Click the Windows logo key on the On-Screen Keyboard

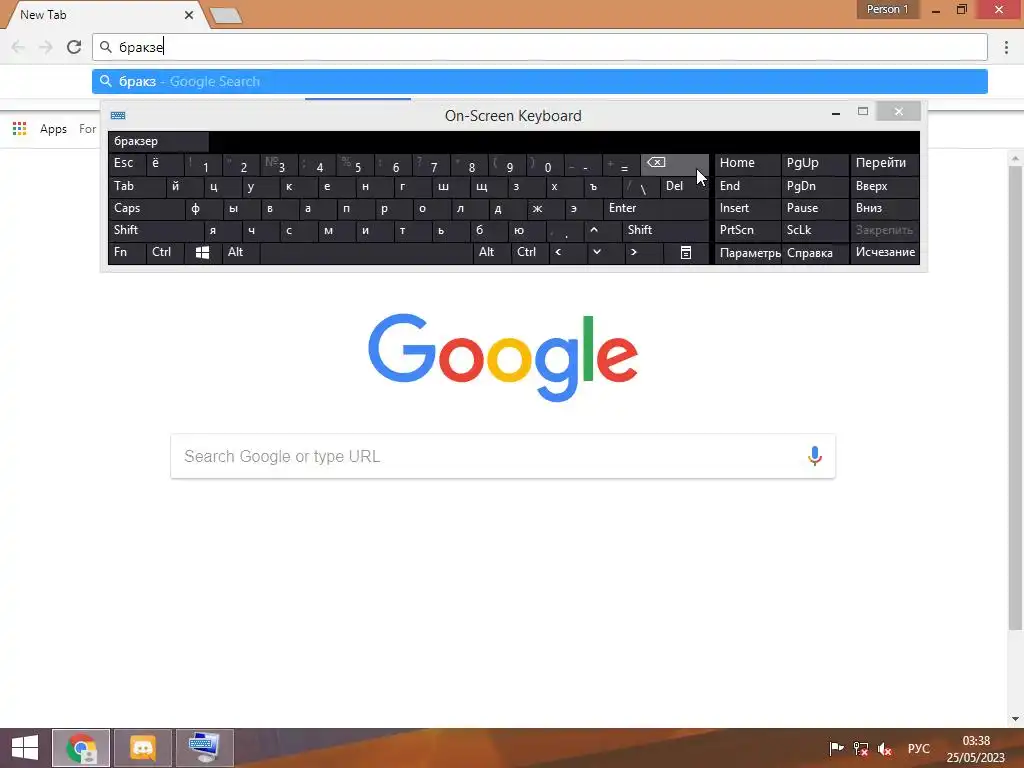[x=202, y=253]
